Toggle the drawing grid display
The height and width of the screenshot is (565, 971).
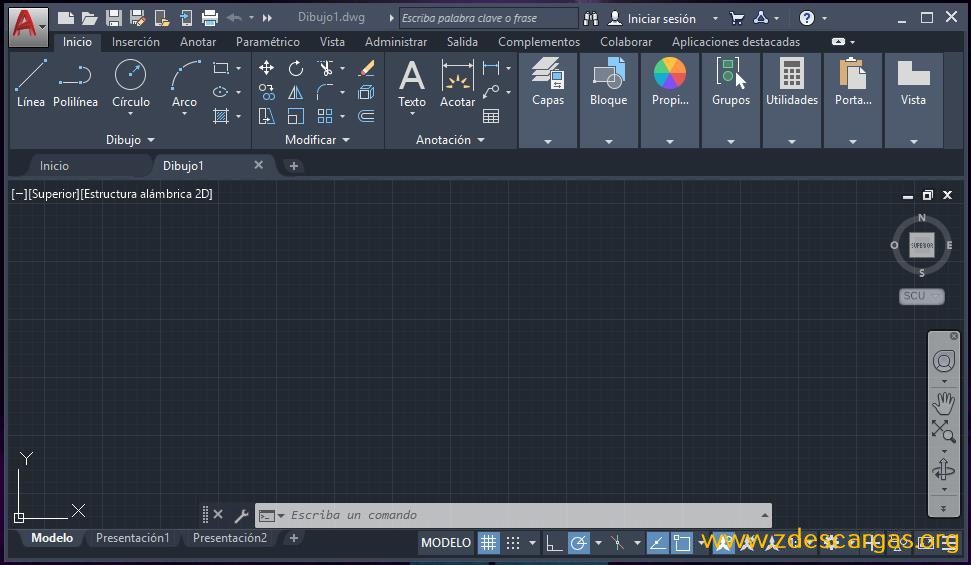tap(489, 543)
